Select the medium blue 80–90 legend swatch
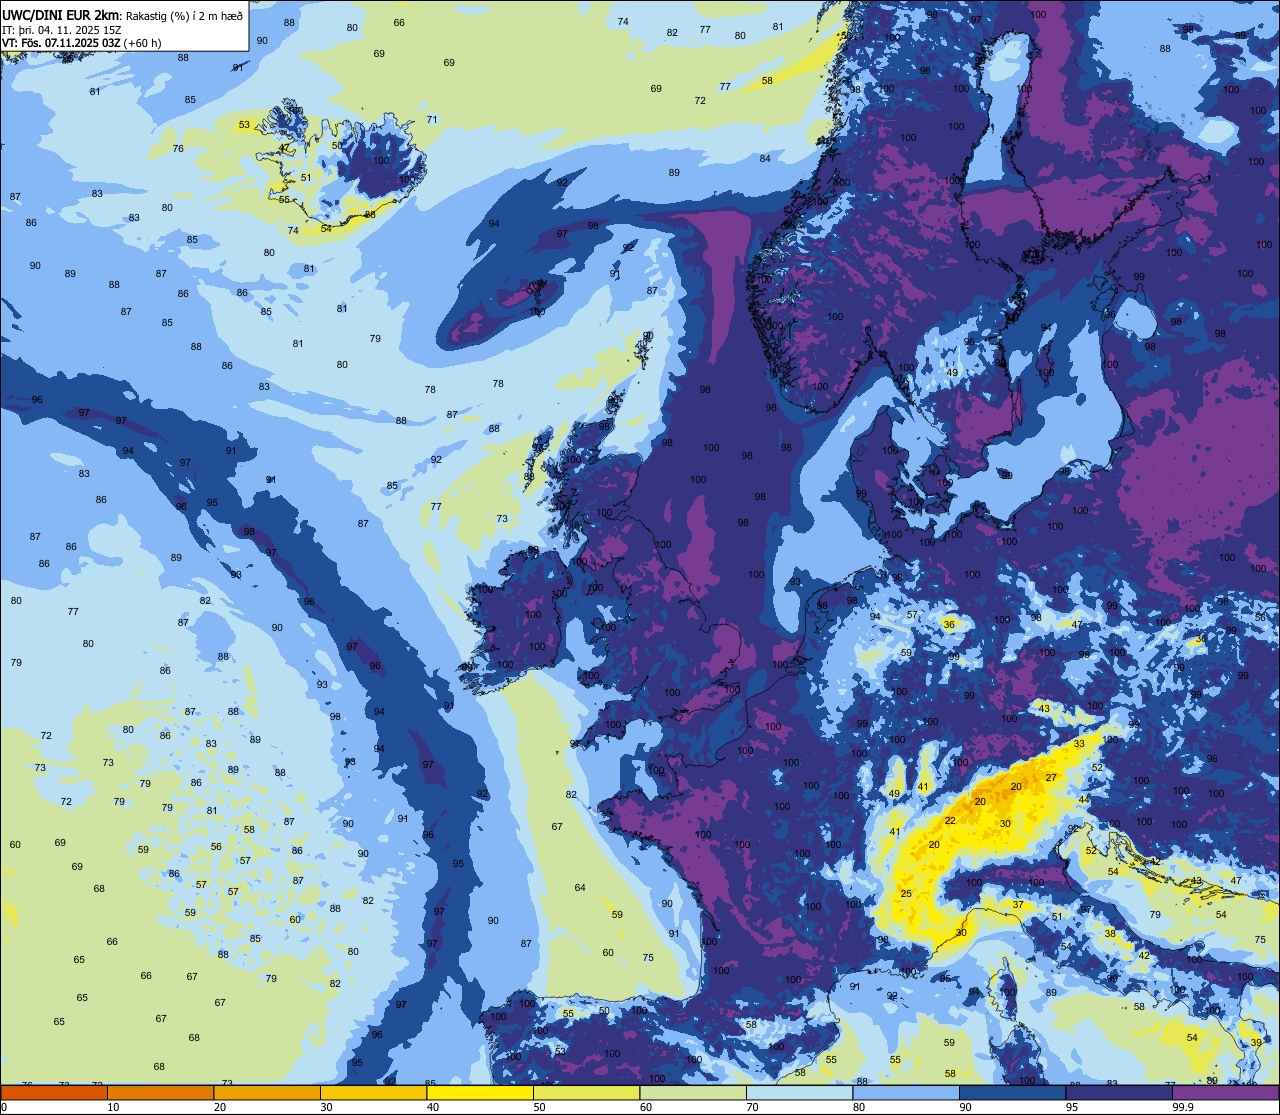This screenshot has width=1280, height=1115. pos(906,1092)
